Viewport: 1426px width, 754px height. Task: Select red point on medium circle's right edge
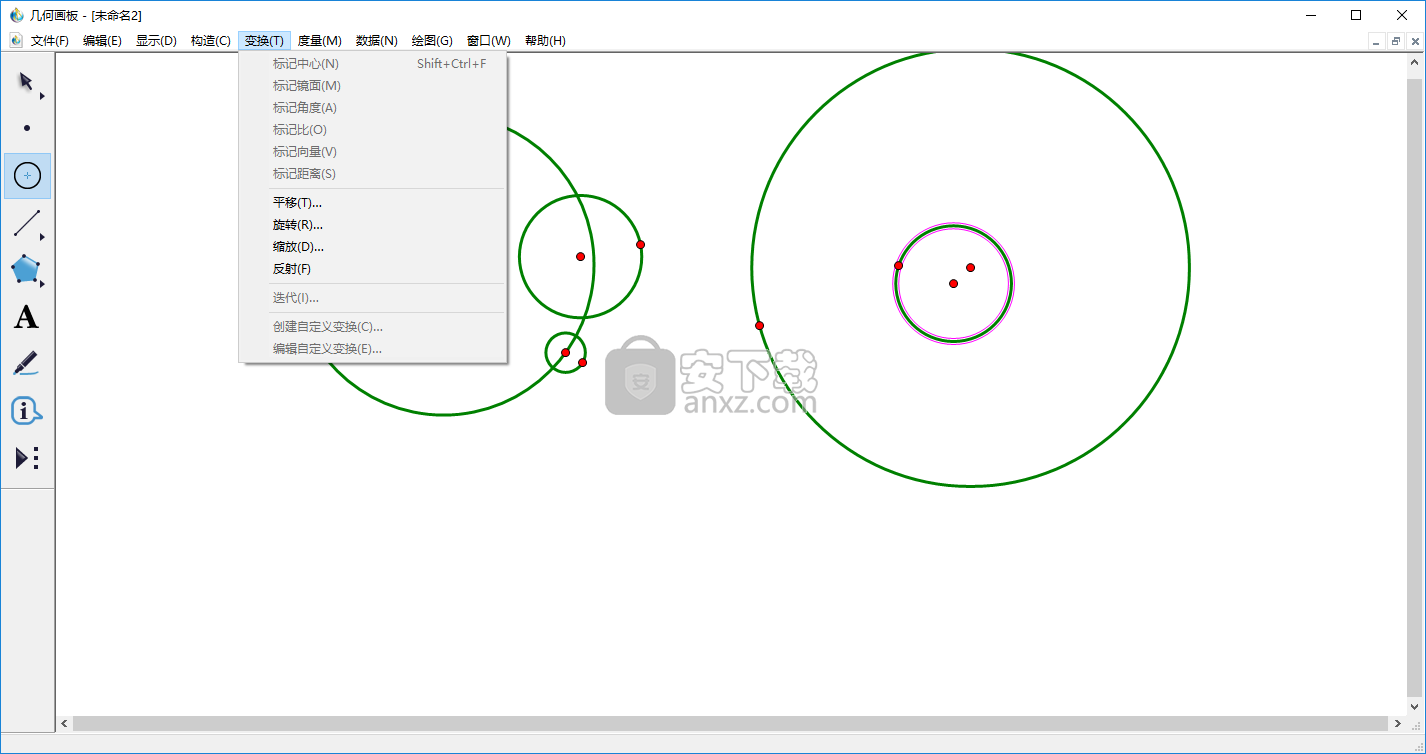640,245
